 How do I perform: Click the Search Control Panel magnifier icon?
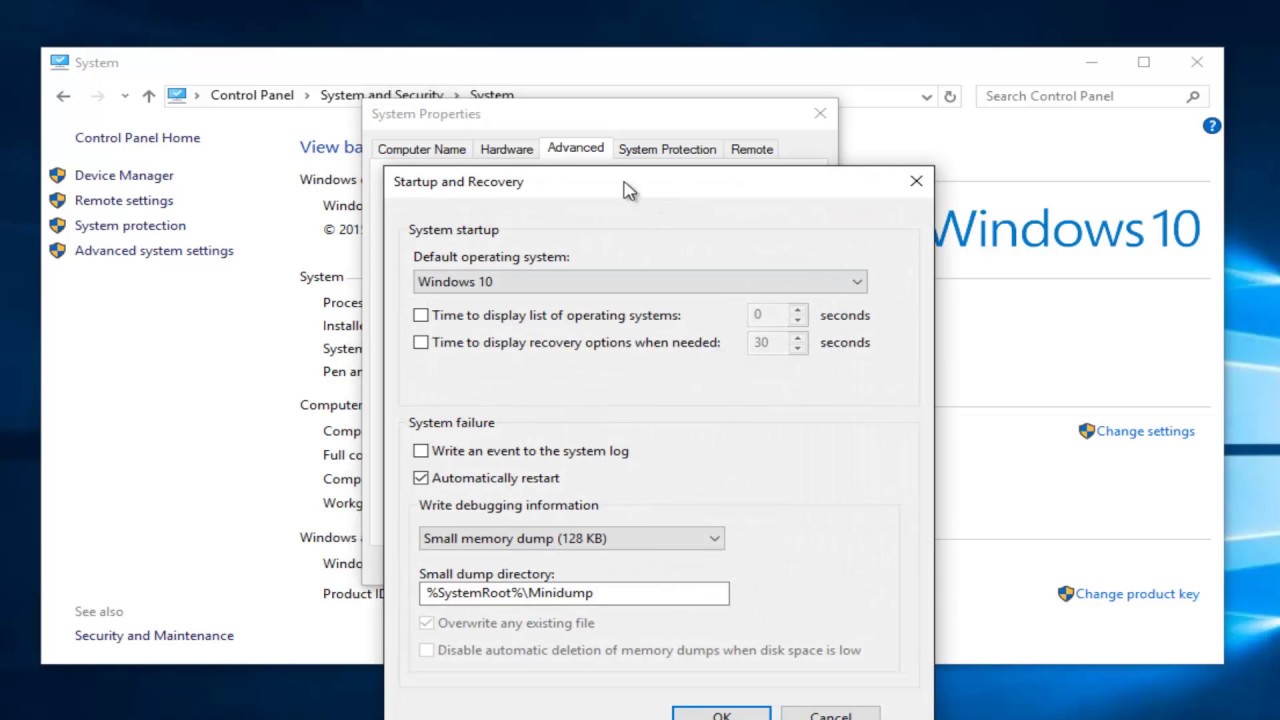[1193, 96]
